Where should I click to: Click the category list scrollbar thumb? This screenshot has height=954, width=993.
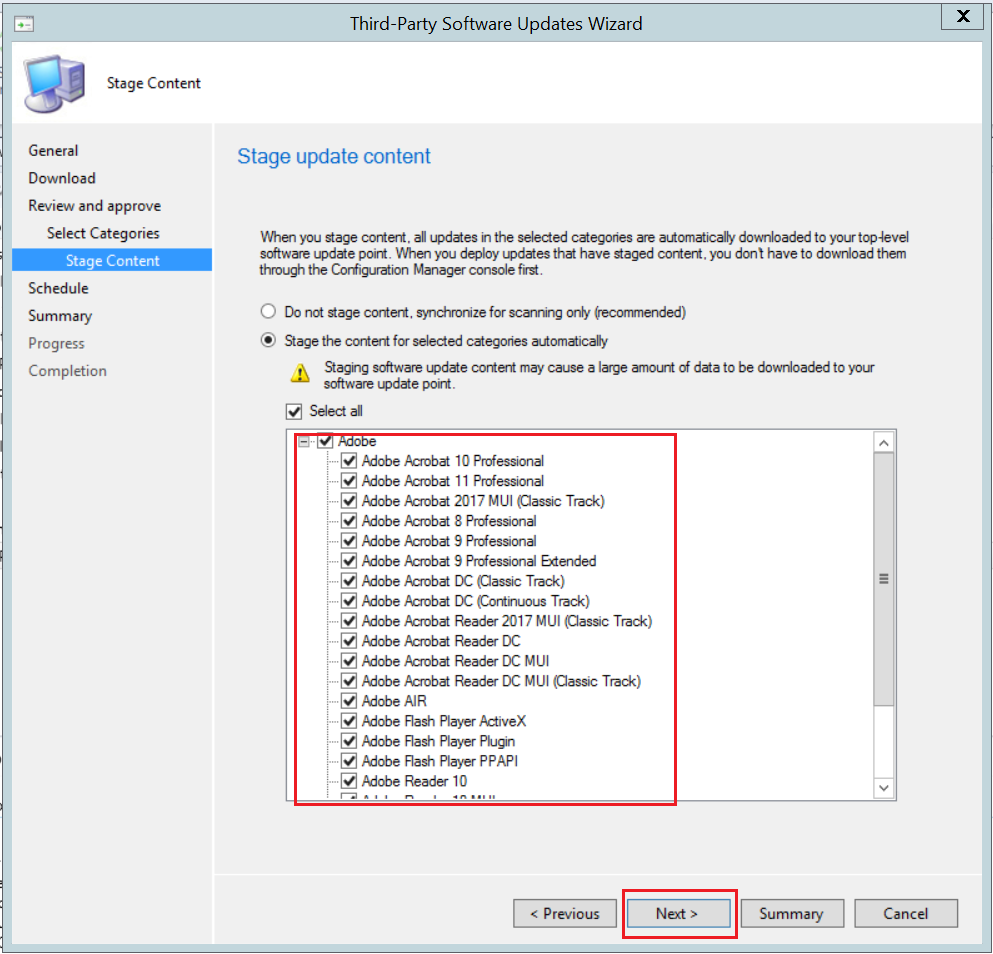pos(883,579)
